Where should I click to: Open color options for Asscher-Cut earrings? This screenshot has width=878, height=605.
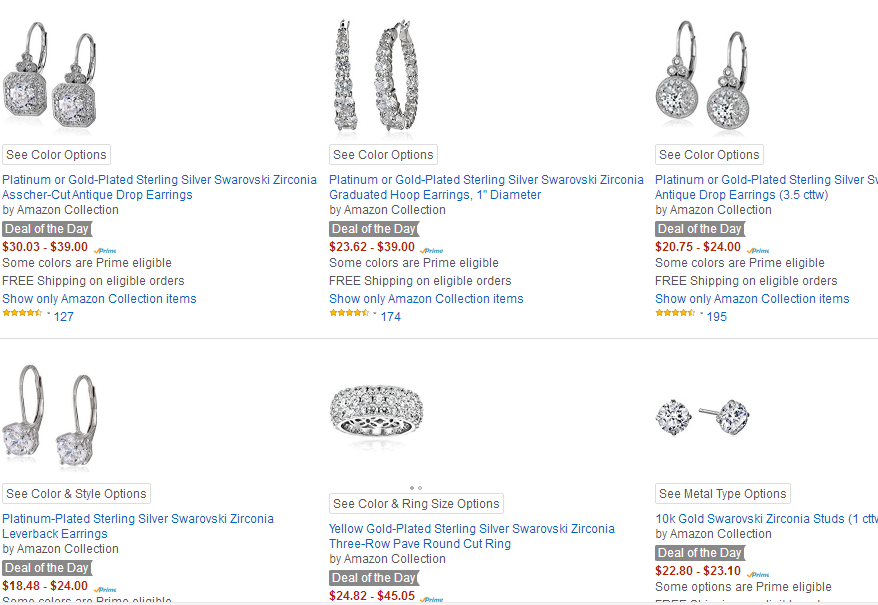tap(56, 155)
